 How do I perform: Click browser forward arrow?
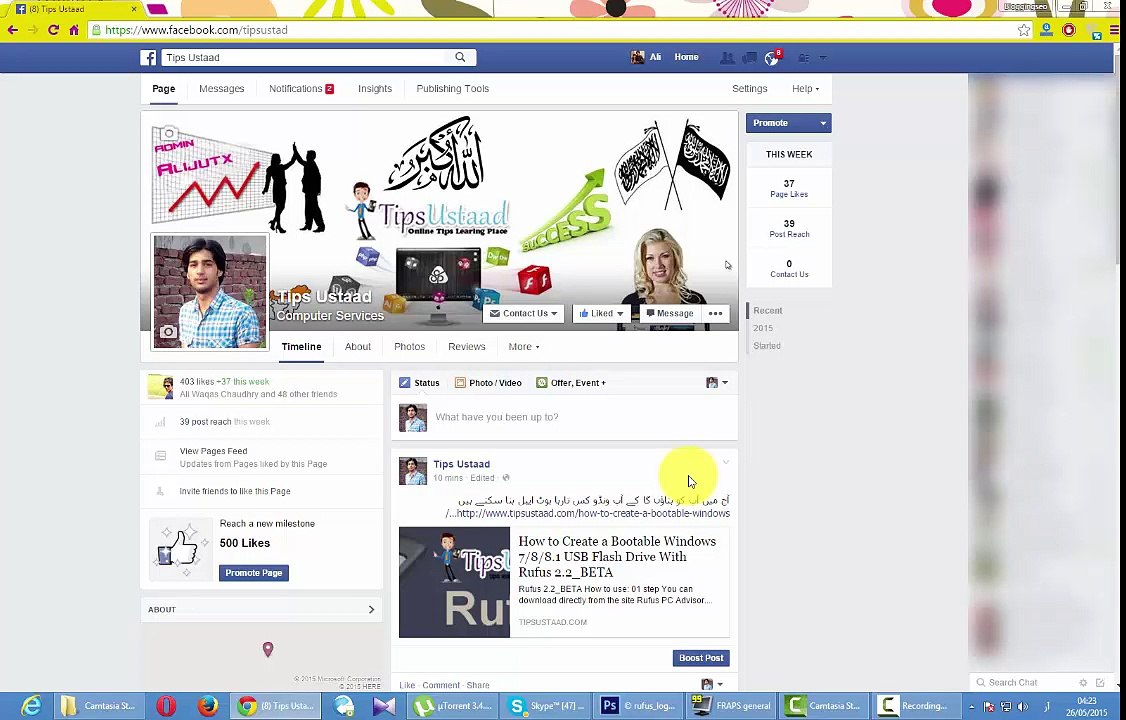[x=32, y=30]
